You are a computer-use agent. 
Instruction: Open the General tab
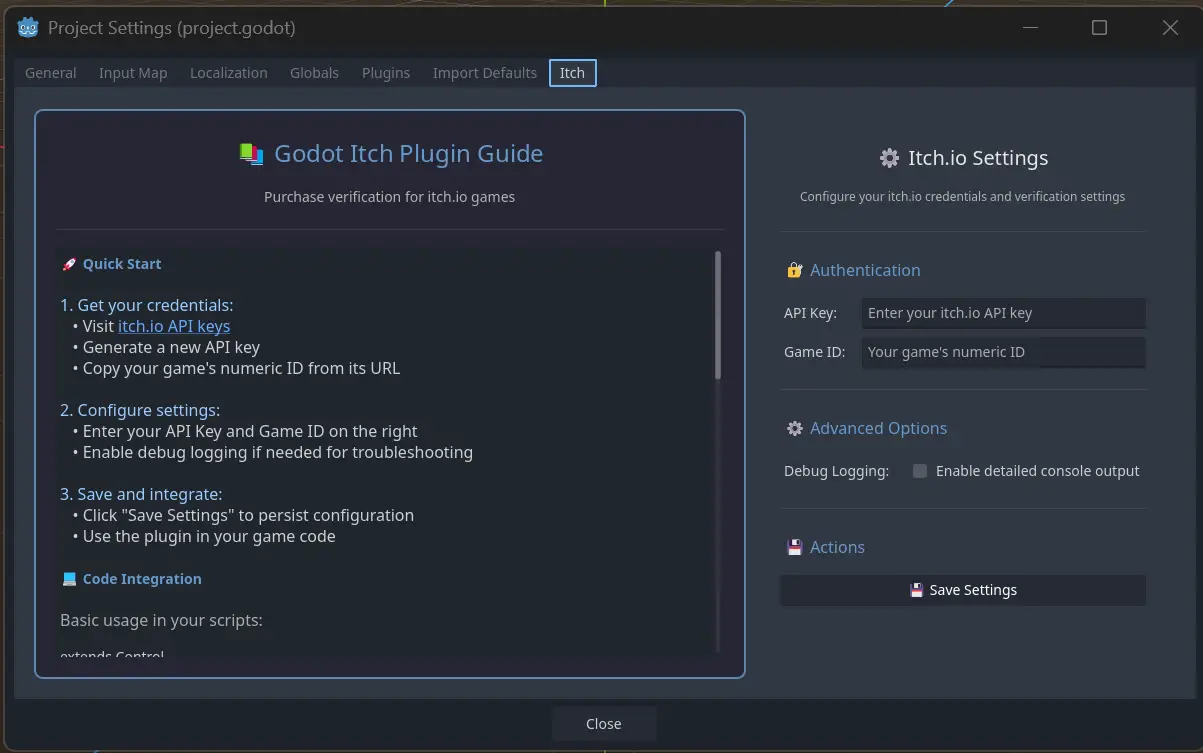51,73
